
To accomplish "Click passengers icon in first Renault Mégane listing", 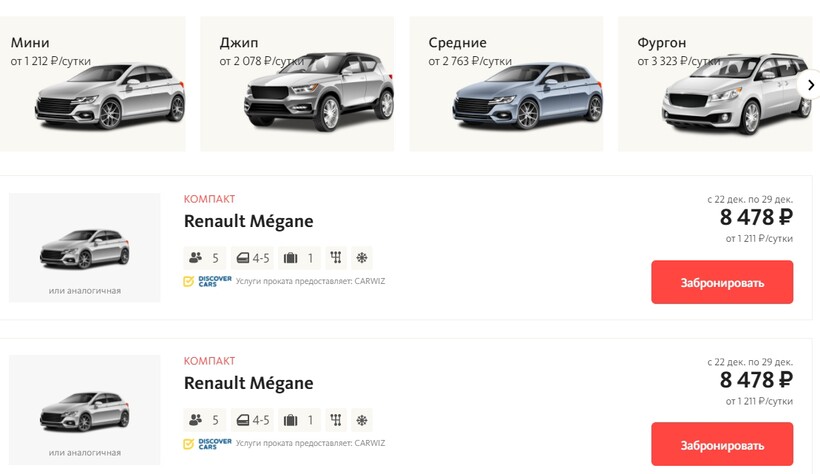I will pyautogui.click(x=195, y=258).
